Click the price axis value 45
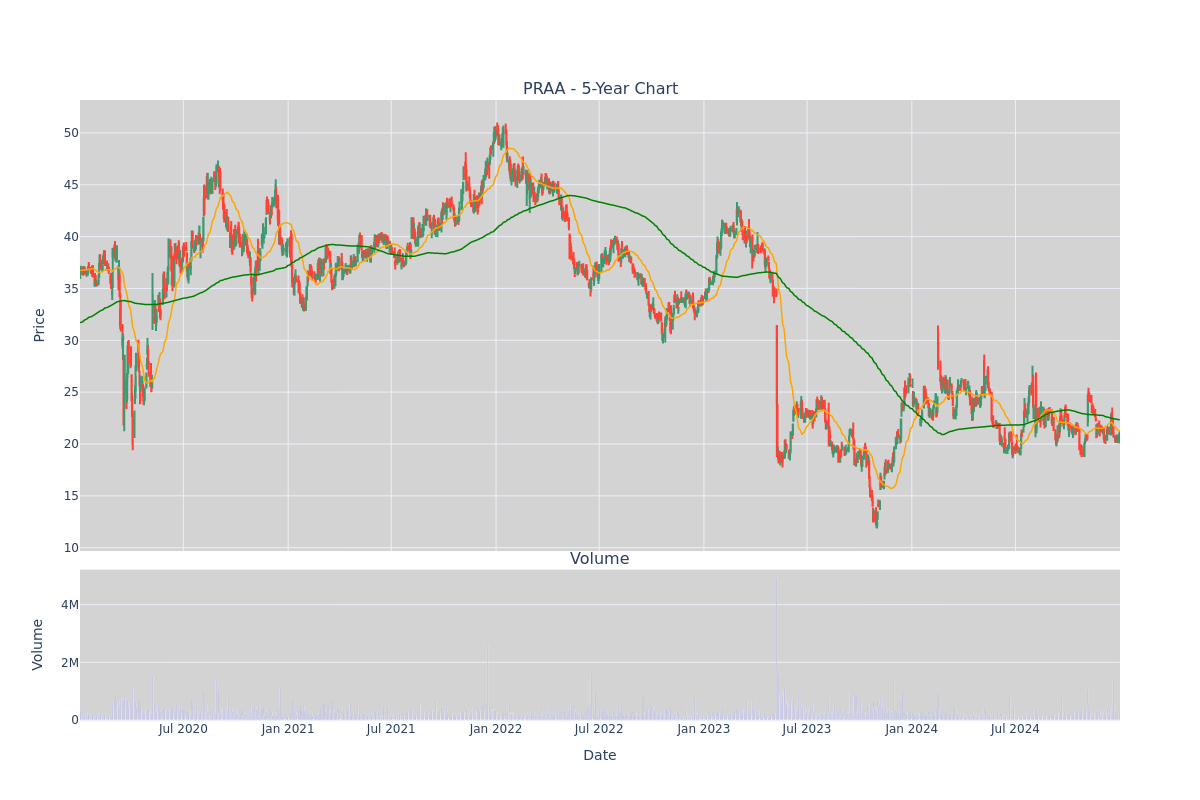The width and height of the screenshot is (1200, 800). click(x=71, y=185)
